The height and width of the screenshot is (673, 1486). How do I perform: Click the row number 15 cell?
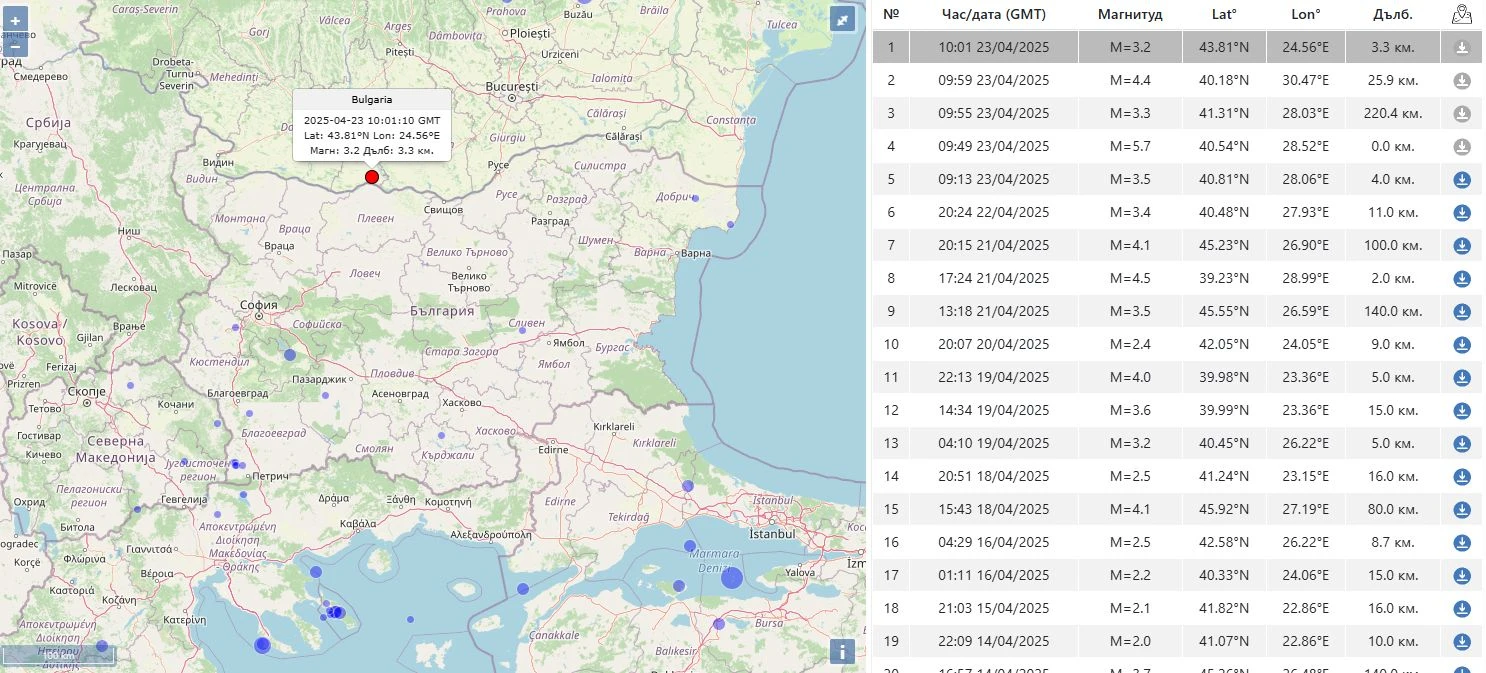click(891, 509)
